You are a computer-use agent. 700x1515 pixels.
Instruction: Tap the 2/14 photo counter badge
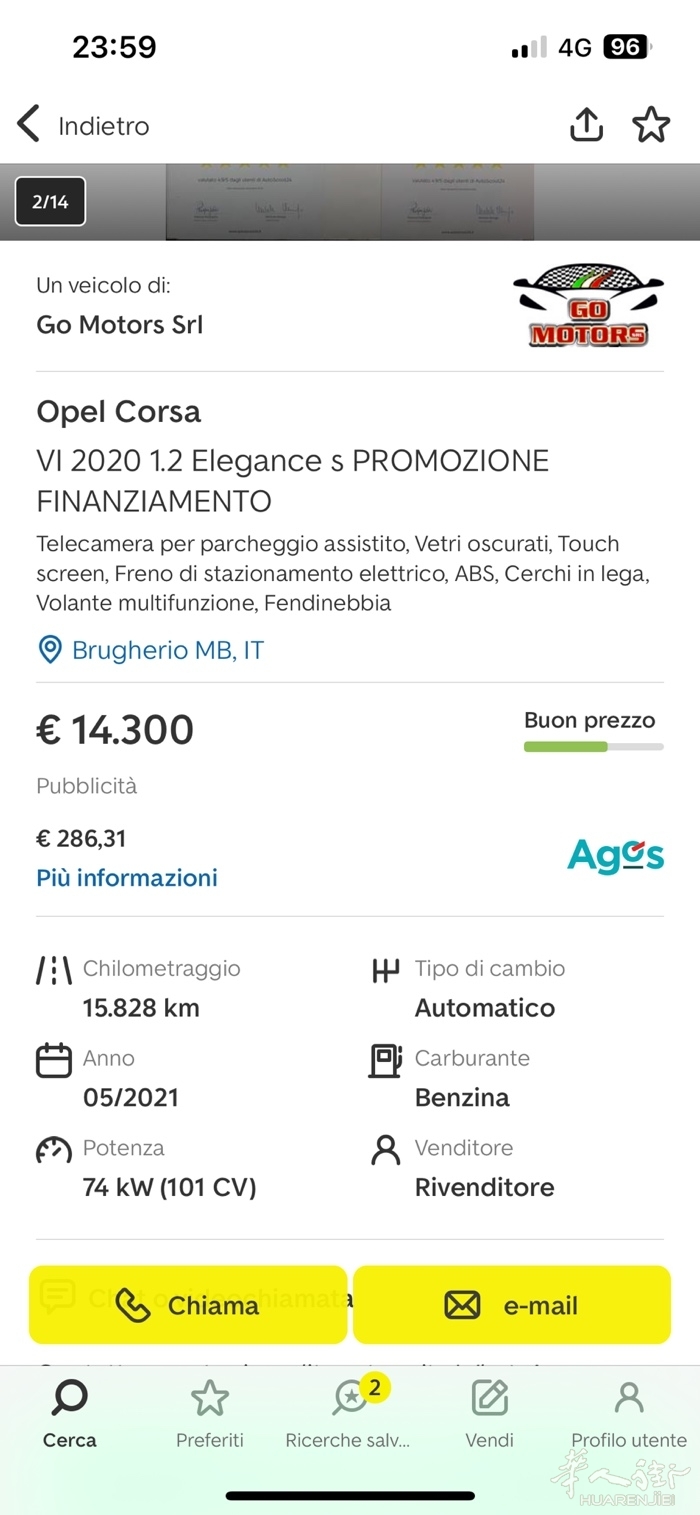(50, 202)
